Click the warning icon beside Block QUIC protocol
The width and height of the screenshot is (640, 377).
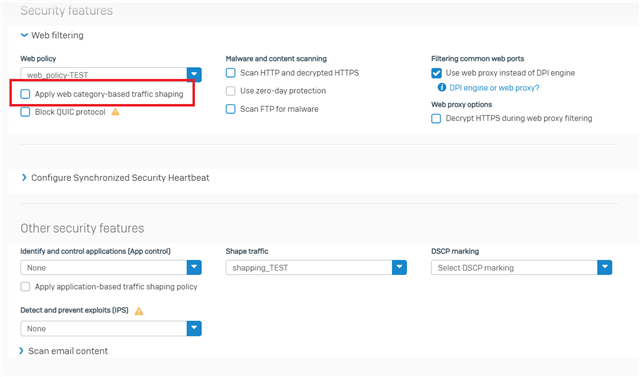pyautogui.click(x=116, y=112)
